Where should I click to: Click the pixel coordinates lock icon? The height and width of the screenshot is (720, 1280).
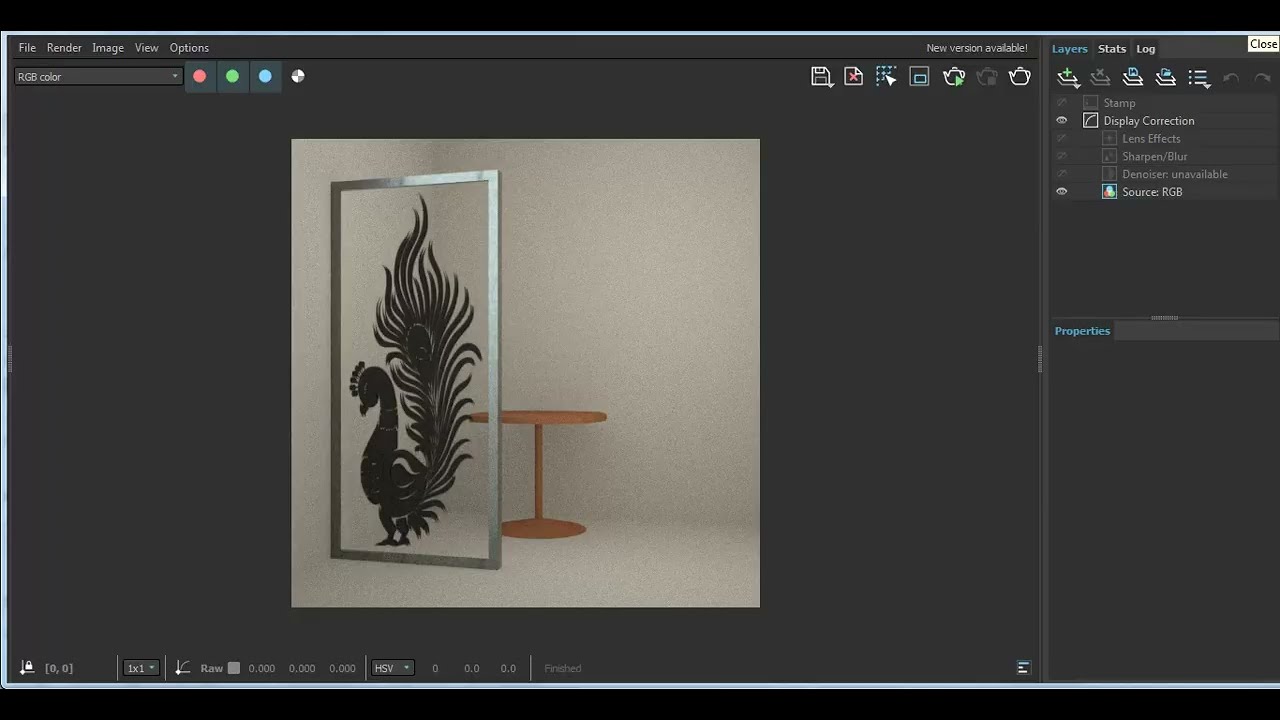(x=27, y=668)
